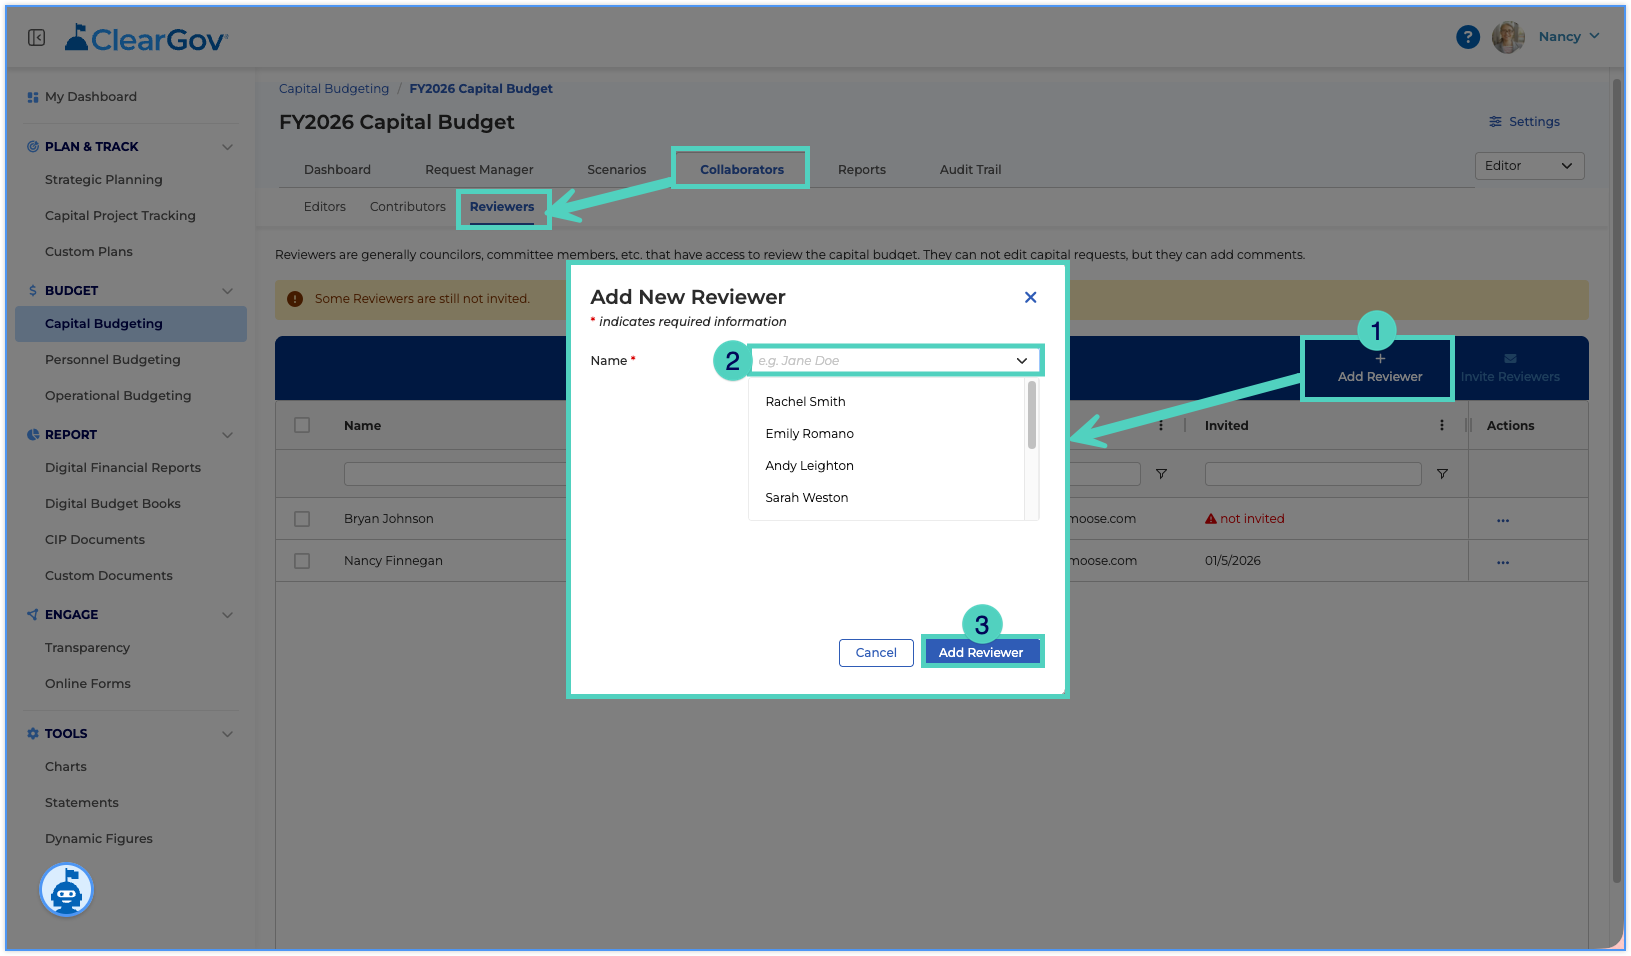
Task: Open the help question mark icon
Action: tap(1467, 37)
